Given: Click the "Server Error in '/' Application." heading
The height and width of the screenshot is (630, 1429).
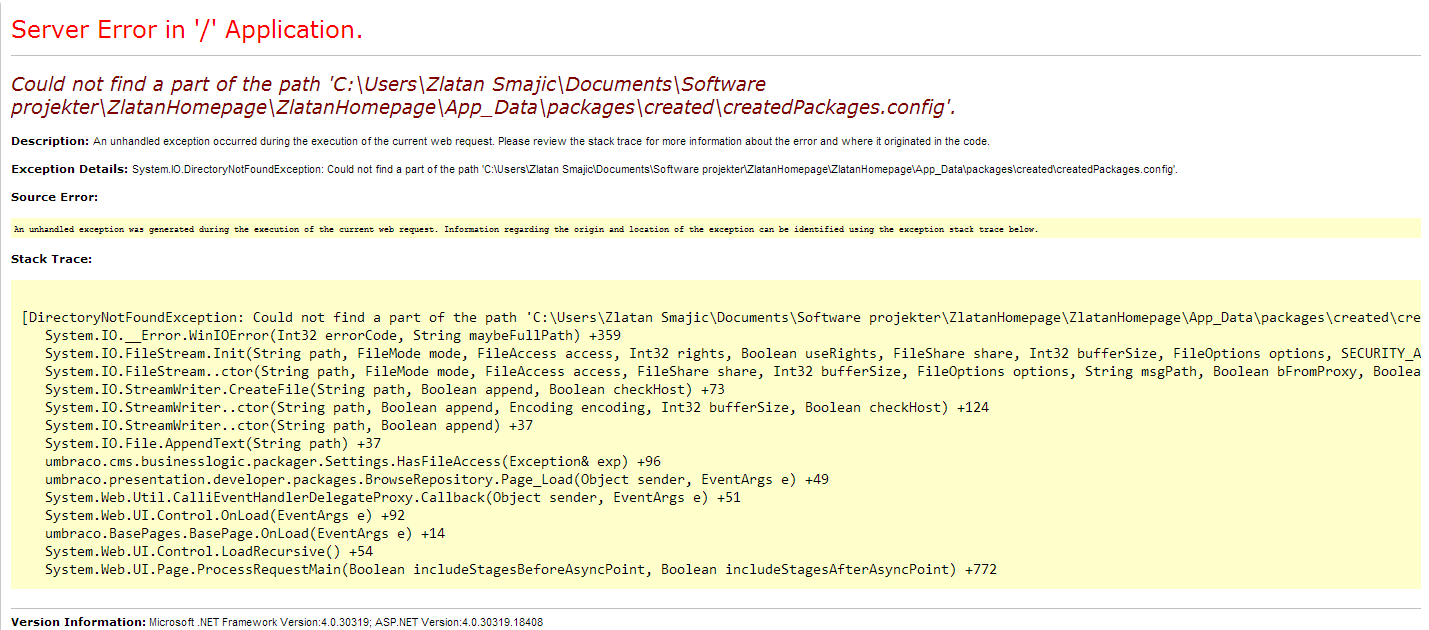Looking at the screenshot, I should point(186,30).
